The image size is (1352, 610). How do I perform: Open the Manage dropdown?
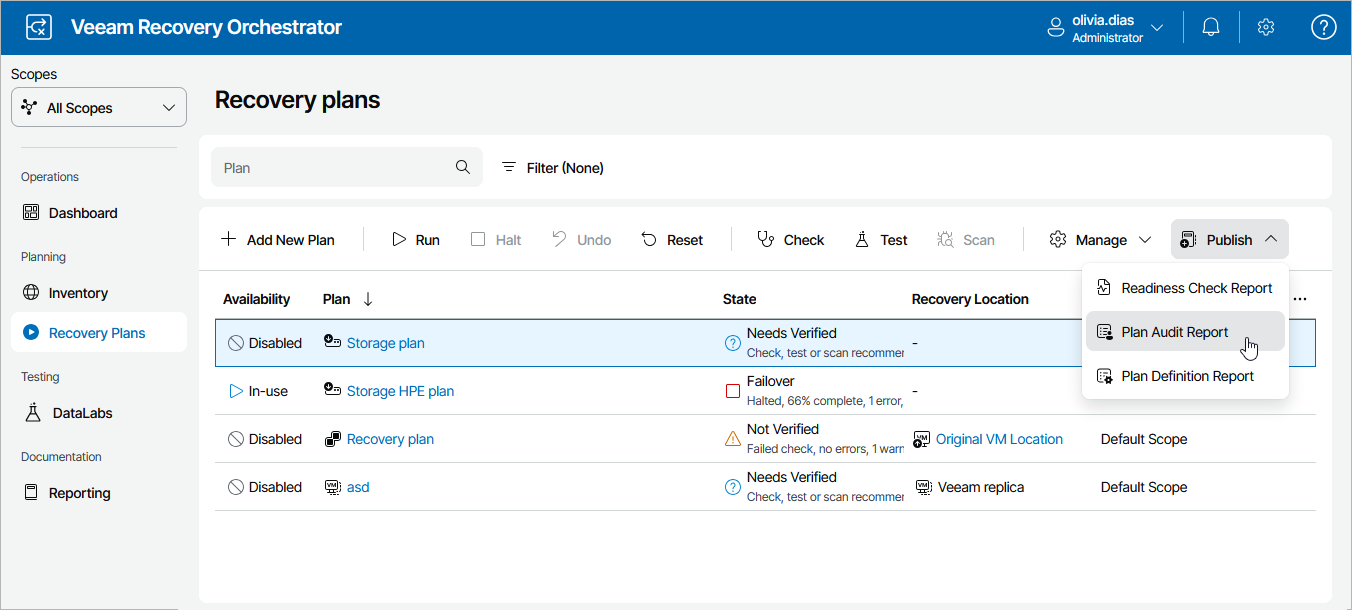pos(1099,239)
